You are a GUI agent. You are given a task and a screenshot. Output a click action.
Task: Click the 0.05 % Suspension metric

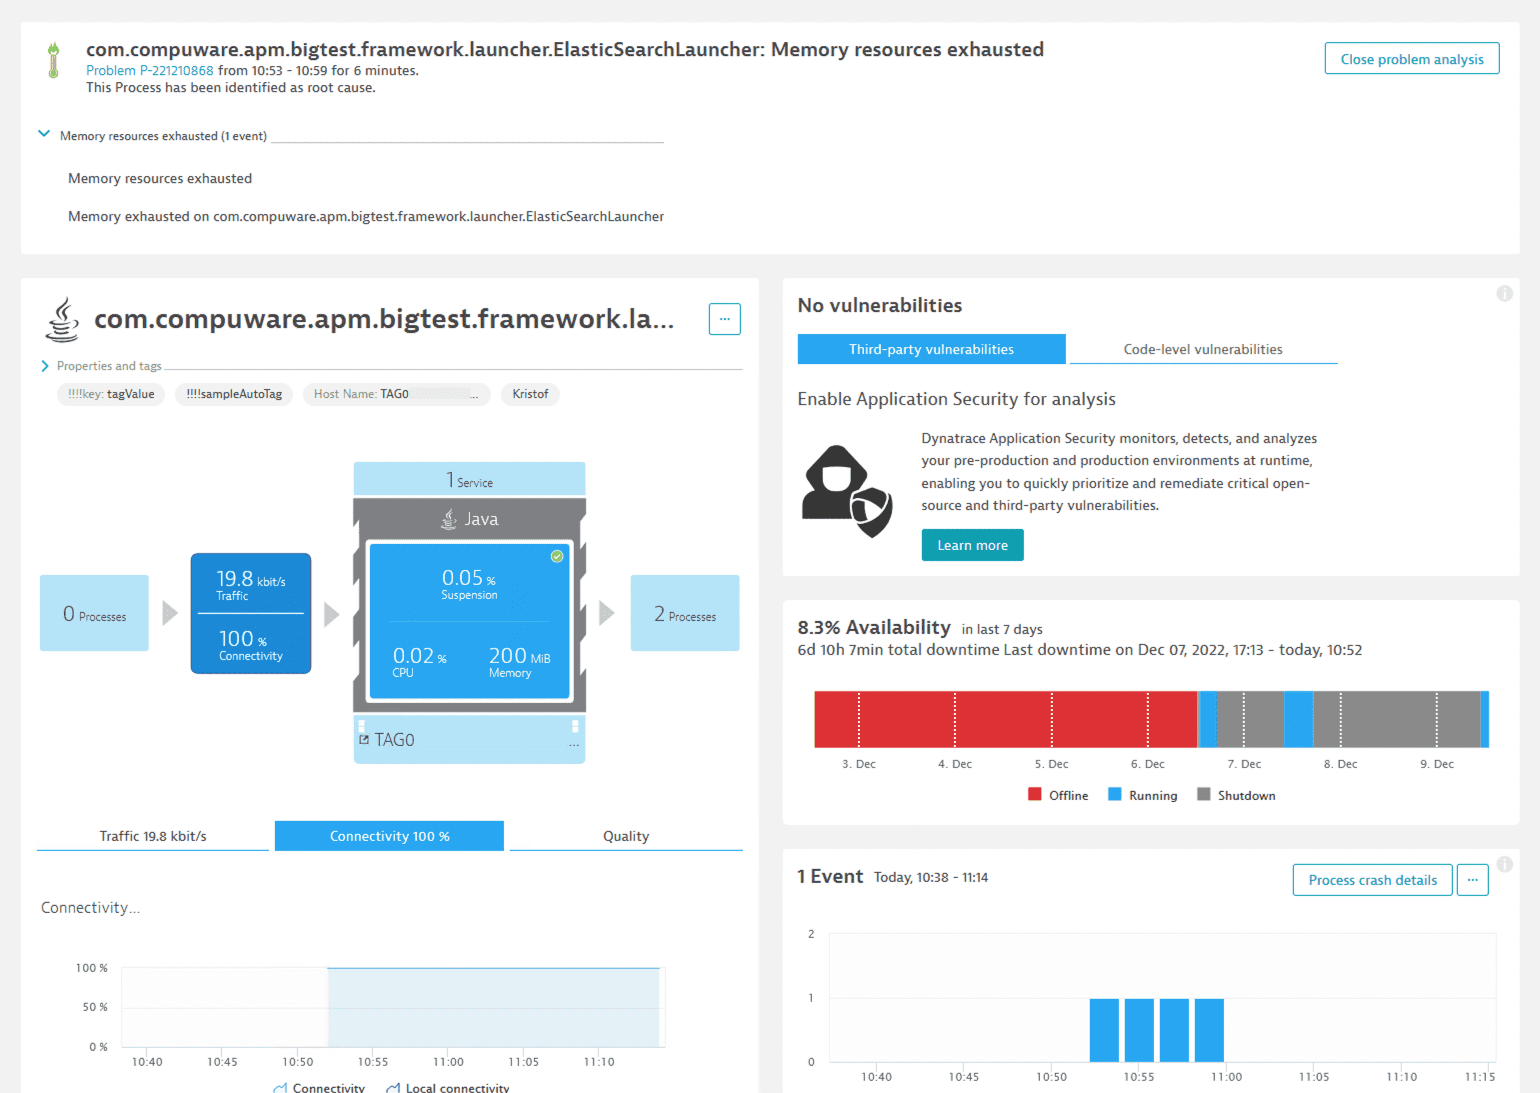pos(469,584)
